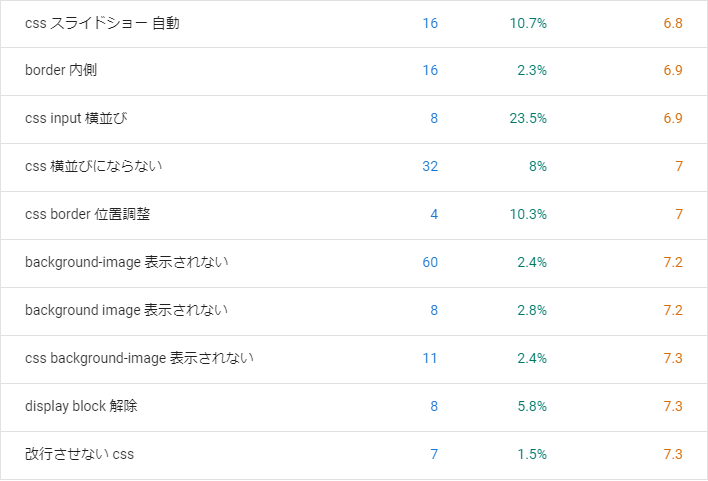Image resolution: width=708 pixels, height=481 pixels.
Task: Click the 1.5% CTR value
Action: coord(532,454)
